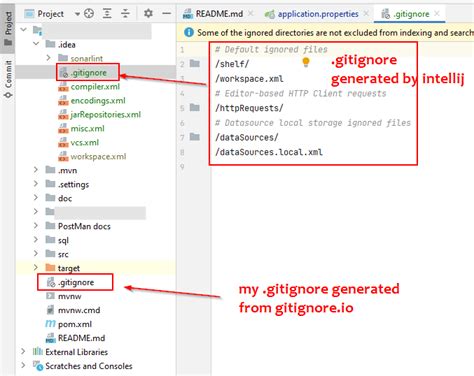
Task: Click line number 9 in the gutter
Action: (x=182, y=167)
